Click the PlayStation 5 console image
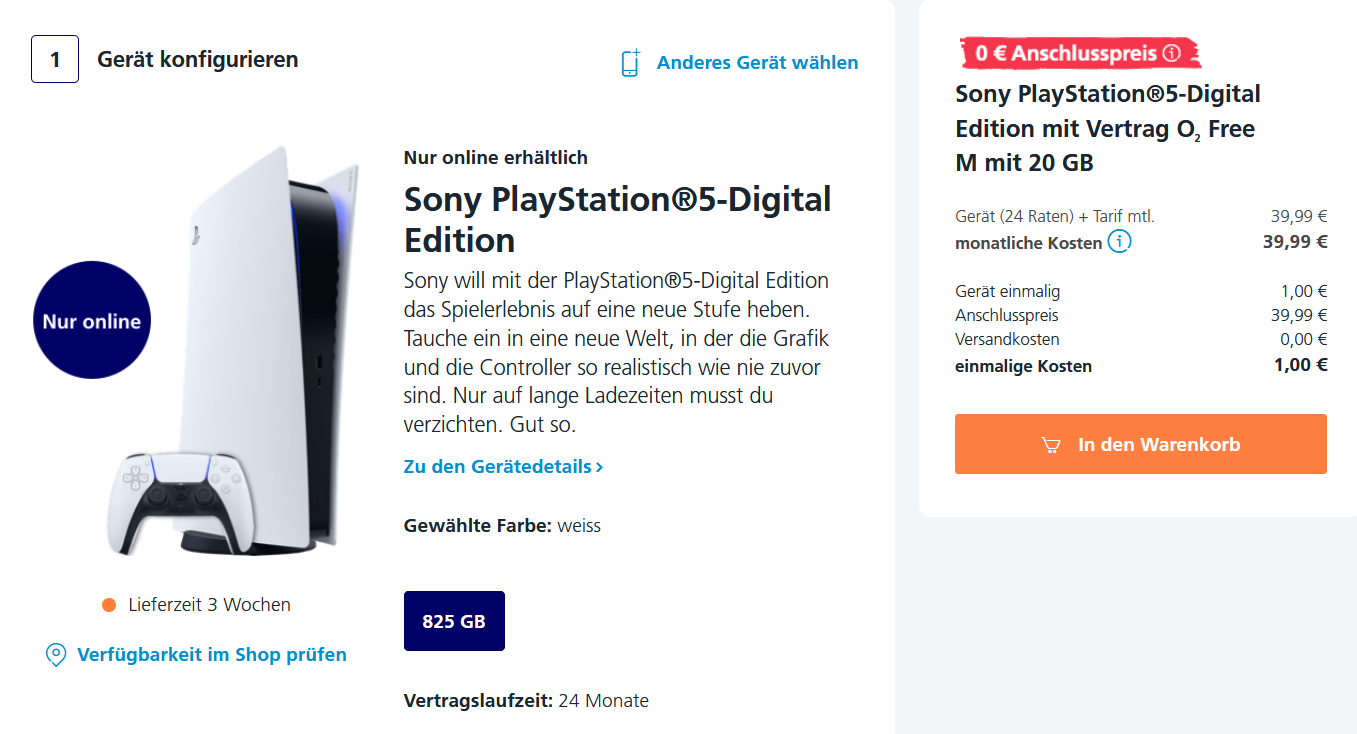Viewport: 1357px width, 734px height. click(270, 330)
